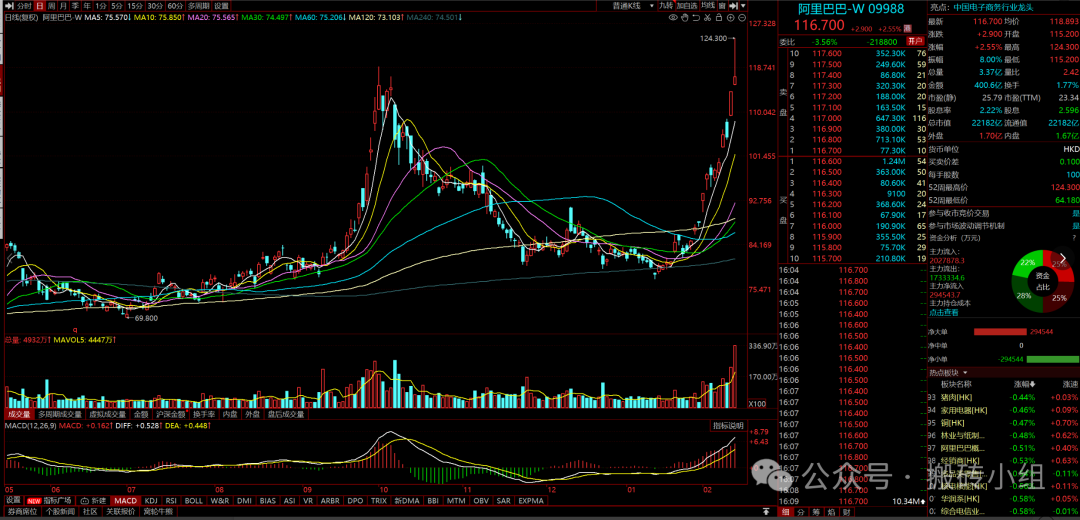1080x520 pixels.
Task: Open top toolbar 设置 settings
Action: (221, 6)
